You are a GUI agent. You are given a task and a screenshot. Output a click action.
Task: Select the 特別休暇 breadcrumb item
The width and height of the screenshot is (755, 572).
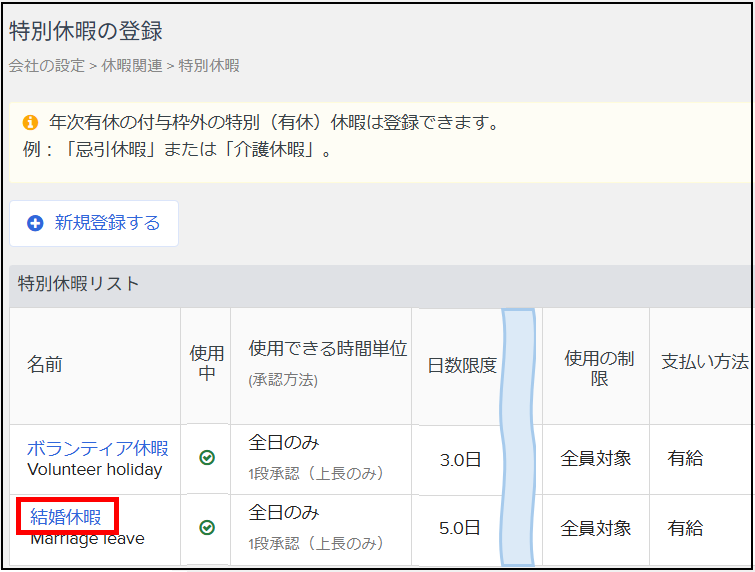(x=209, y=66)
